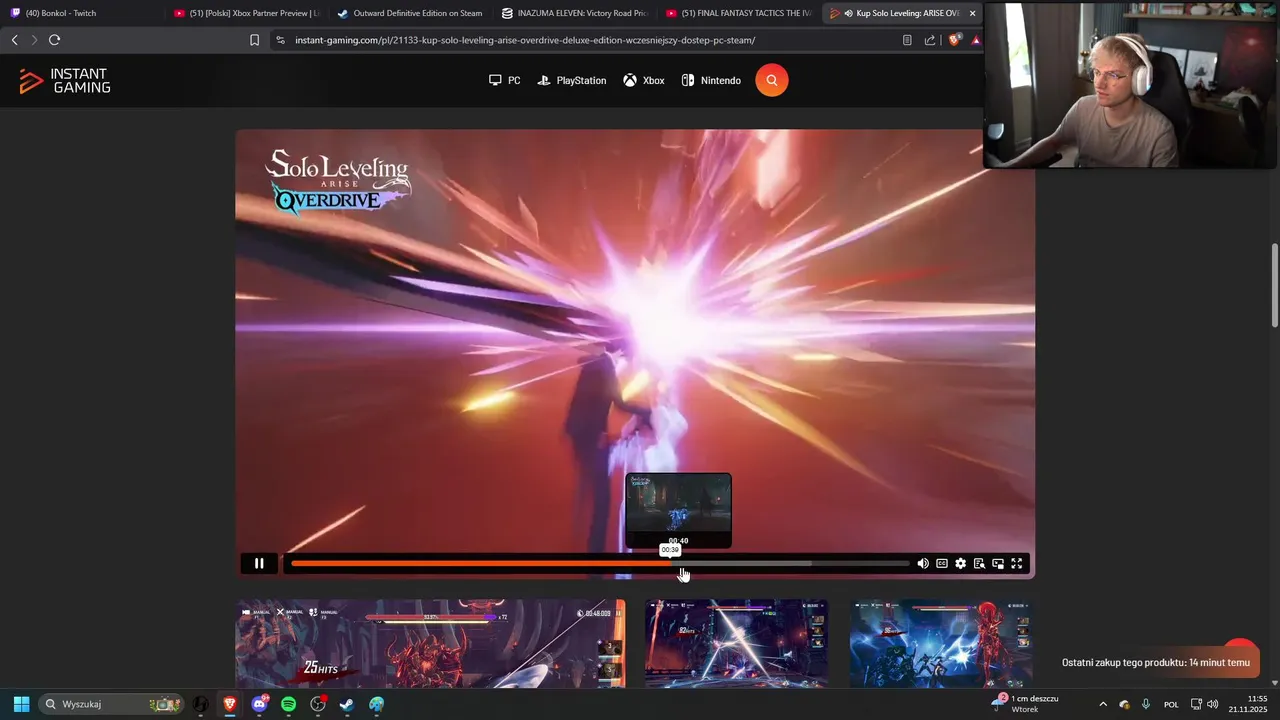The height and width of the screenshot is (720, 1280).
Task: Click the orange search button
Action: coord(772,80)
